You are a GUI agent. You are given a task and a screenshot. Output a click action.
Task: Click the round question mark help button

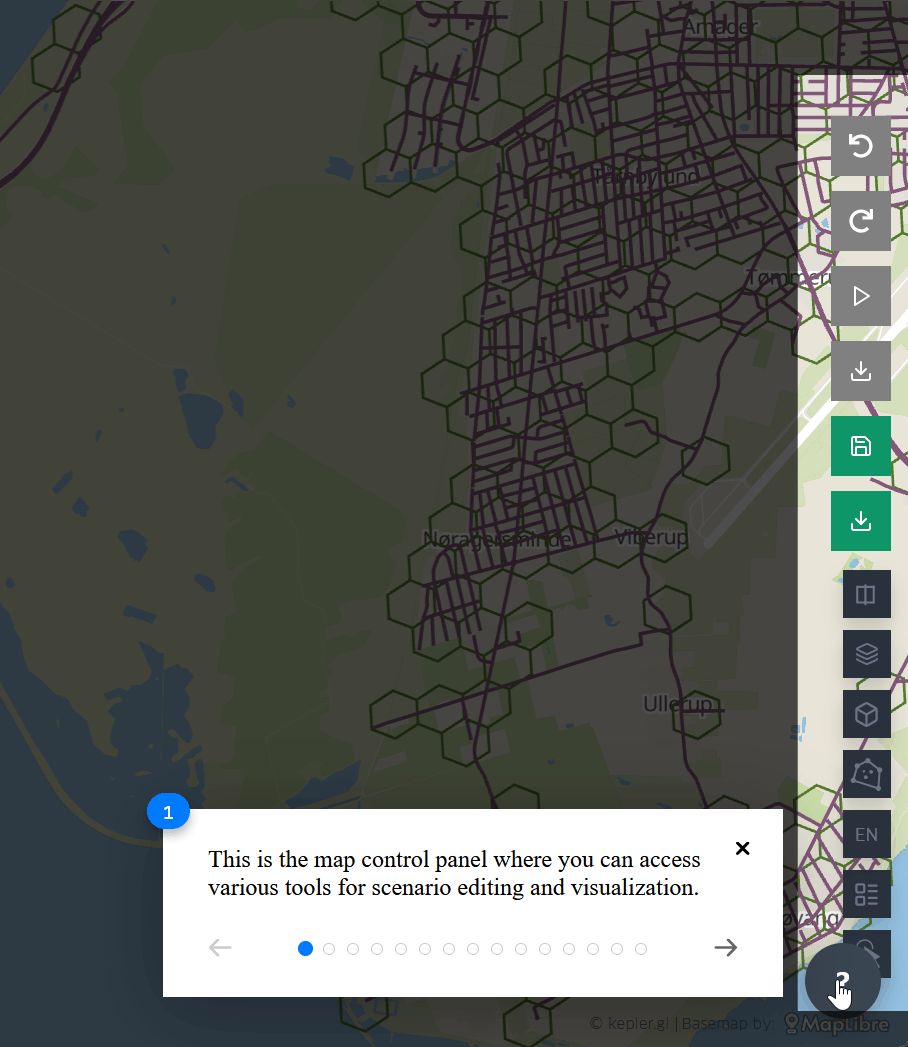pos(842,982)
